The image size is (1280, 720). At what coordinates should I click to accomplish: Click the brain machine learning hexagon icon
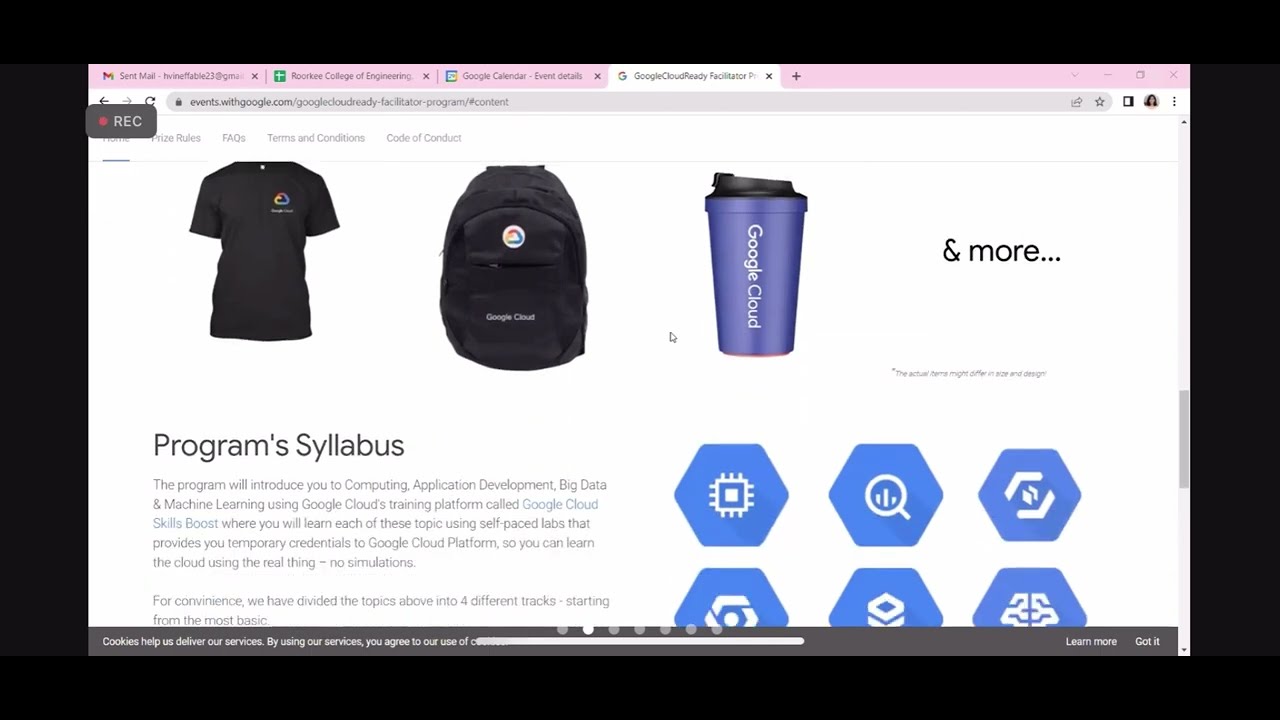[x=1030, y=598]
